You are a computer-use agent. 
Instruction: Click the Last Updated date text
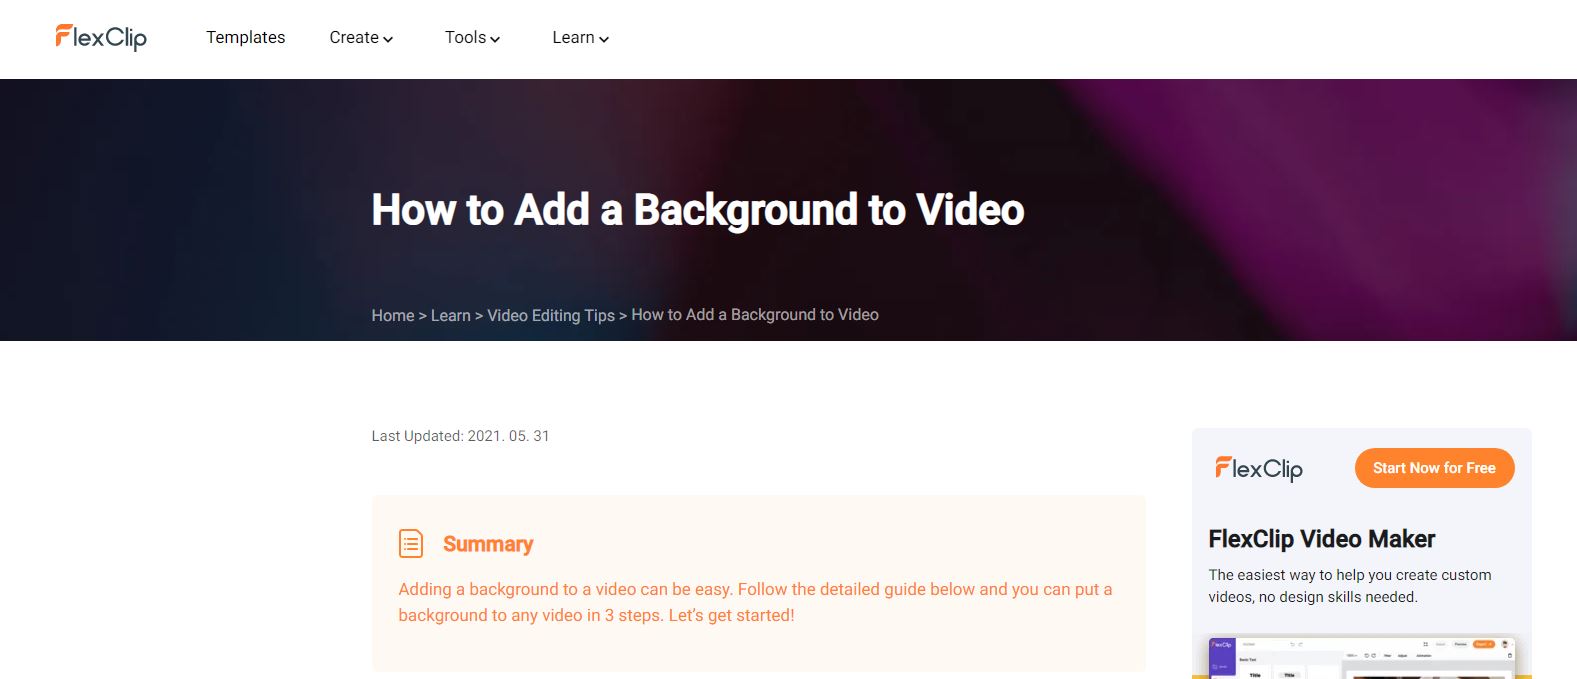460,436
